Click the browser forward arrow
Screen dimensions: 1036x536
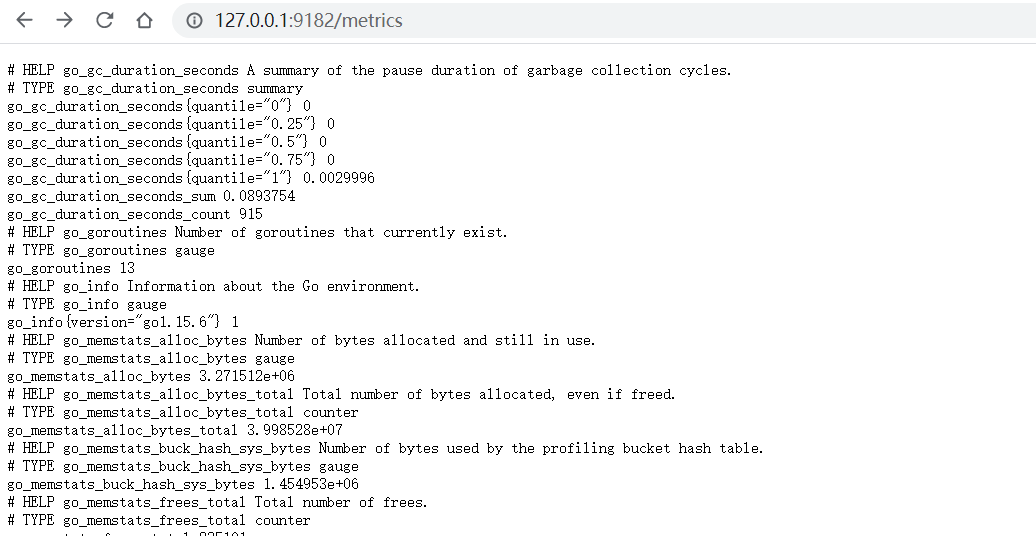(64, 20)
